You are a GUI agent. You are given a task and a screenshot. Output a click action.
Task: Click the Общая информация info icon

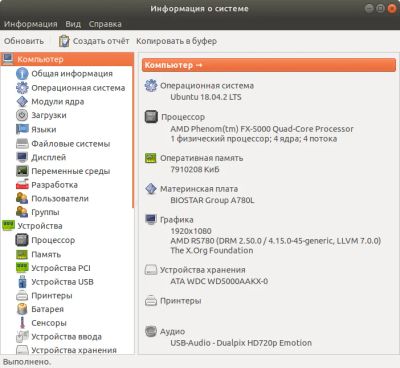pyautogui.click(x=22, y=73)
